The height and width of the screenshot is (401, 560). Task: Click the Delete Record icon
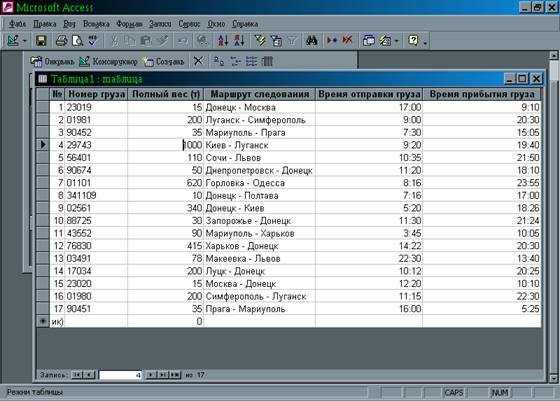click(347, 40)
